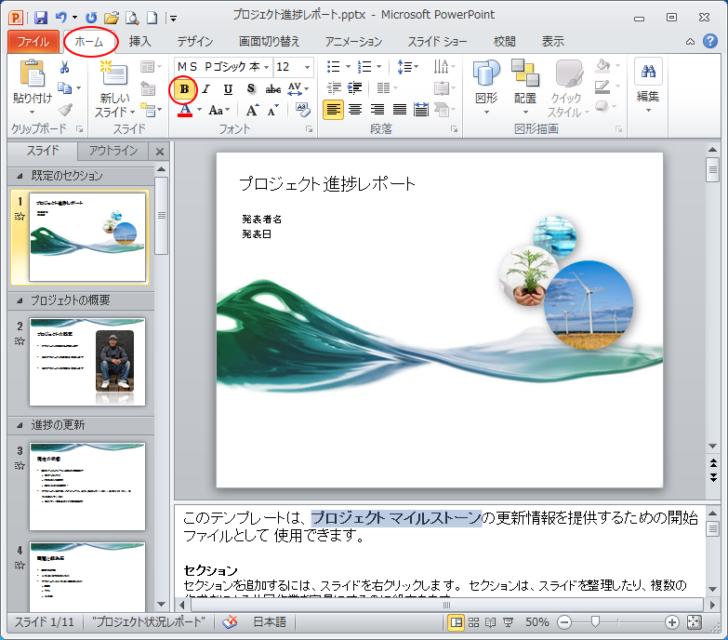
Task: Click the Editing (編集) binoculars icon
Action: pyautogui.click(x=648, y=71)
